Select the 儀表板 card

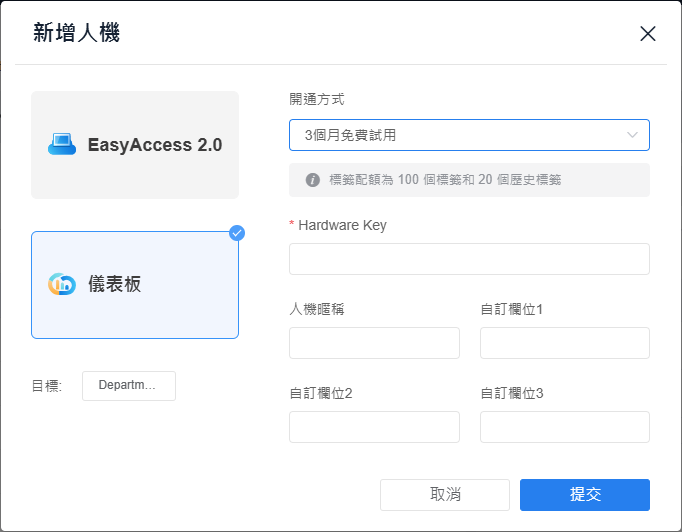[x=135, y=285]
